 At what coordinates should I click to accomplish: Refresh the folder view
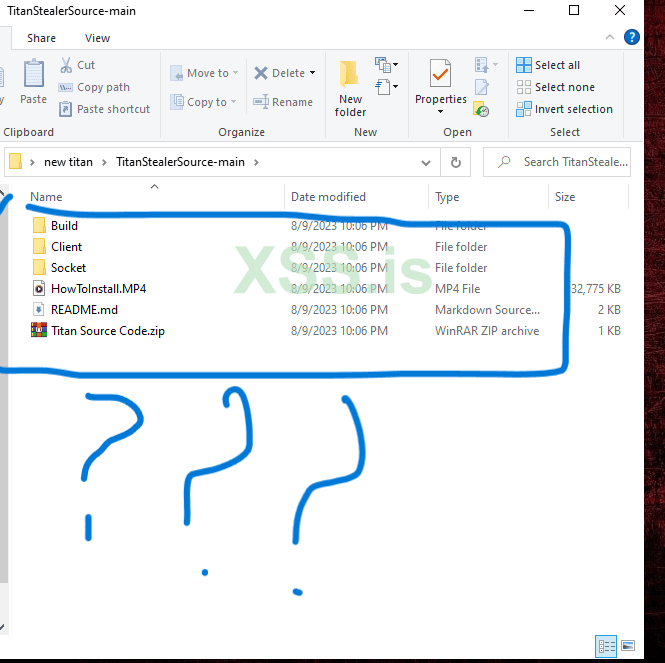(455, 162)
